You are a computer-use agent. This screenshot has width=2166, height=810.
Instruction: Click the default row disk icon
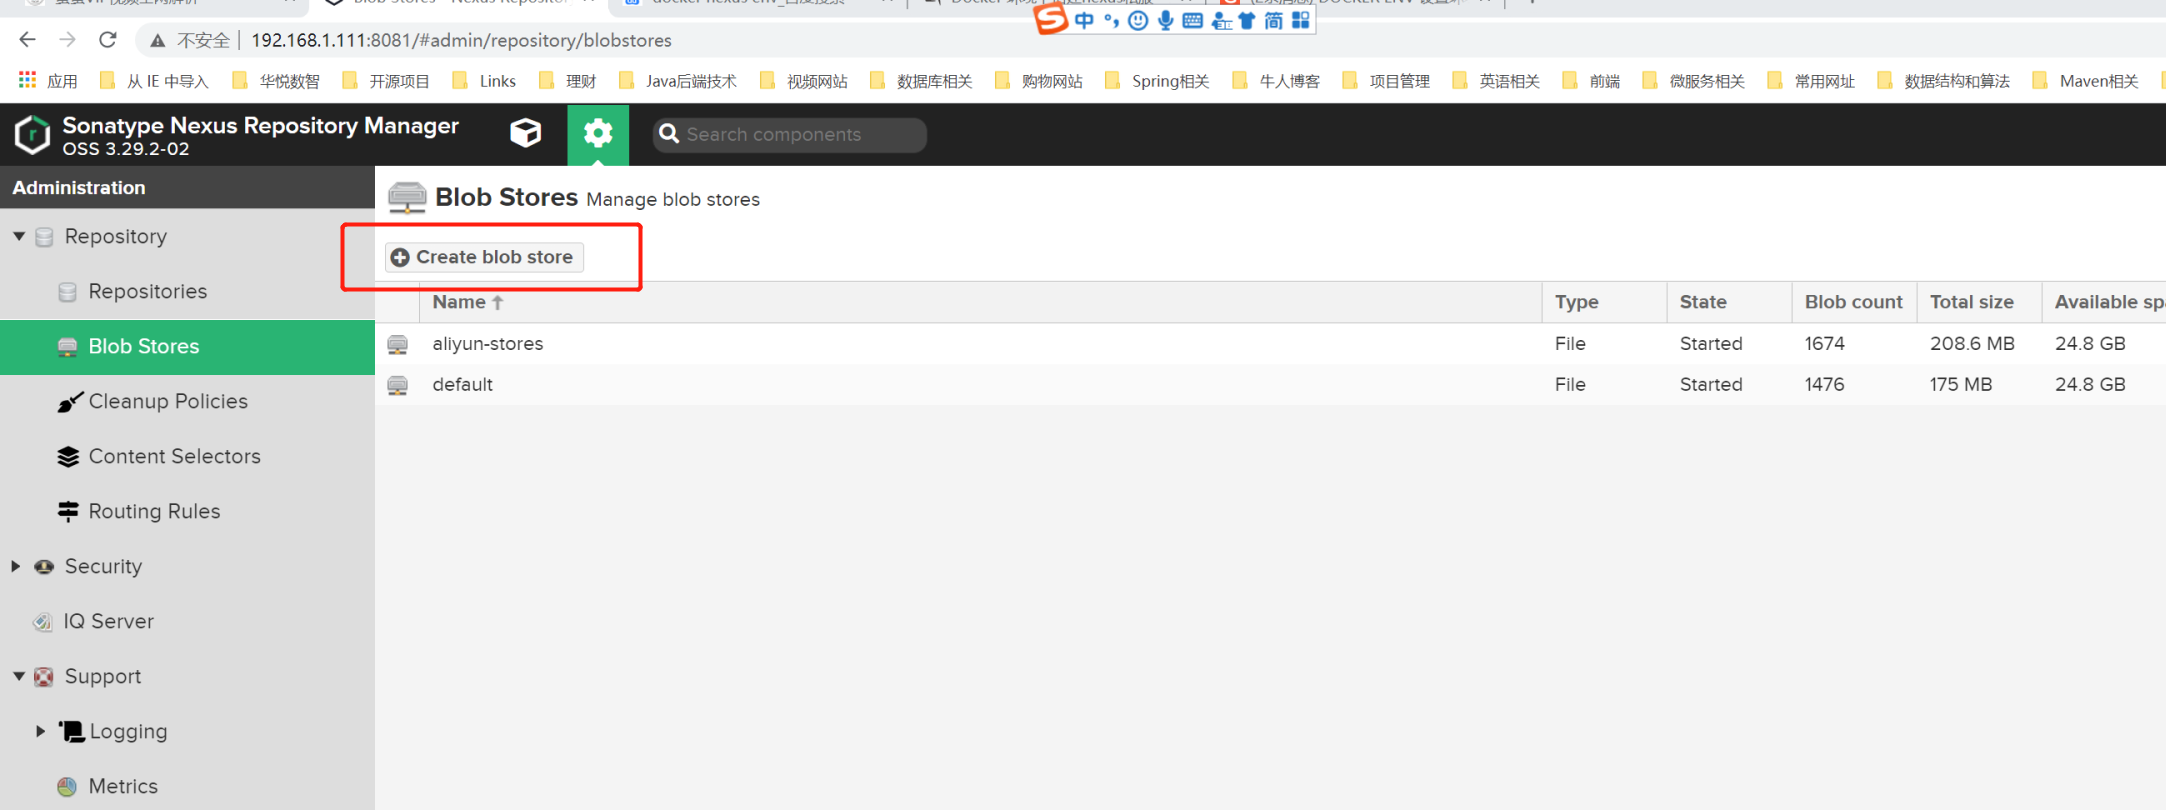click(398, 386)
